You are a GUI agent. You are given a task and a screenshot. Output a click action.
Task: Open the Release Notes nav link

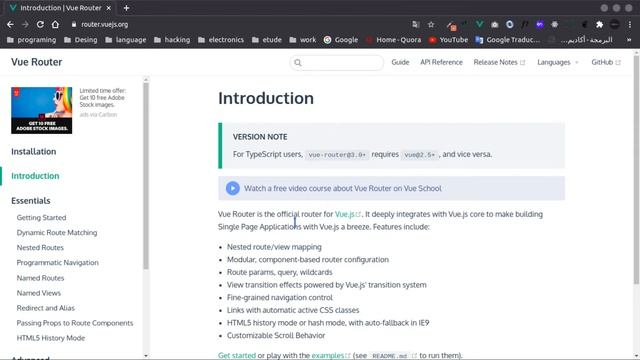pos(499,62)
